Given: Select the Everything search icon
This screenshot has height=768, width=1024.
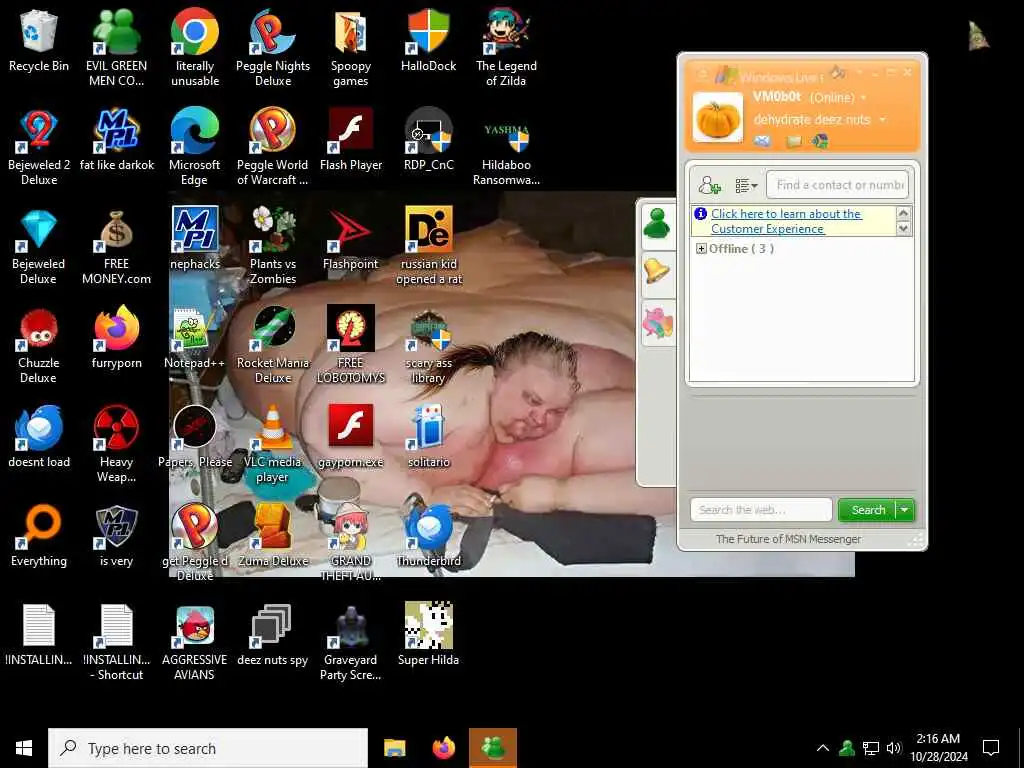Looking at the screenshot, I should [39, 536].
